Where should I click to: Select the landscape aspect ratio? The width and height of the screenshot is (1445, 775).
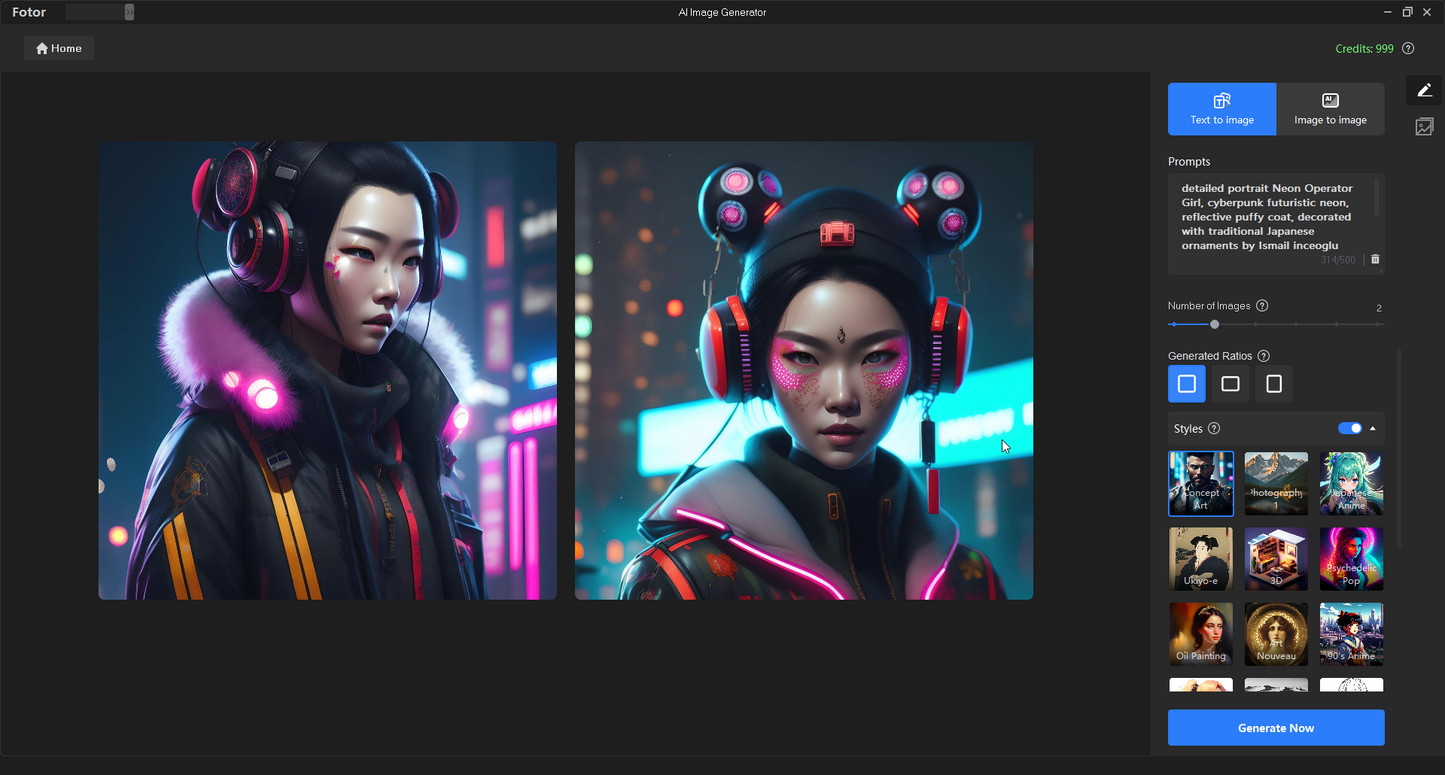1230,384
